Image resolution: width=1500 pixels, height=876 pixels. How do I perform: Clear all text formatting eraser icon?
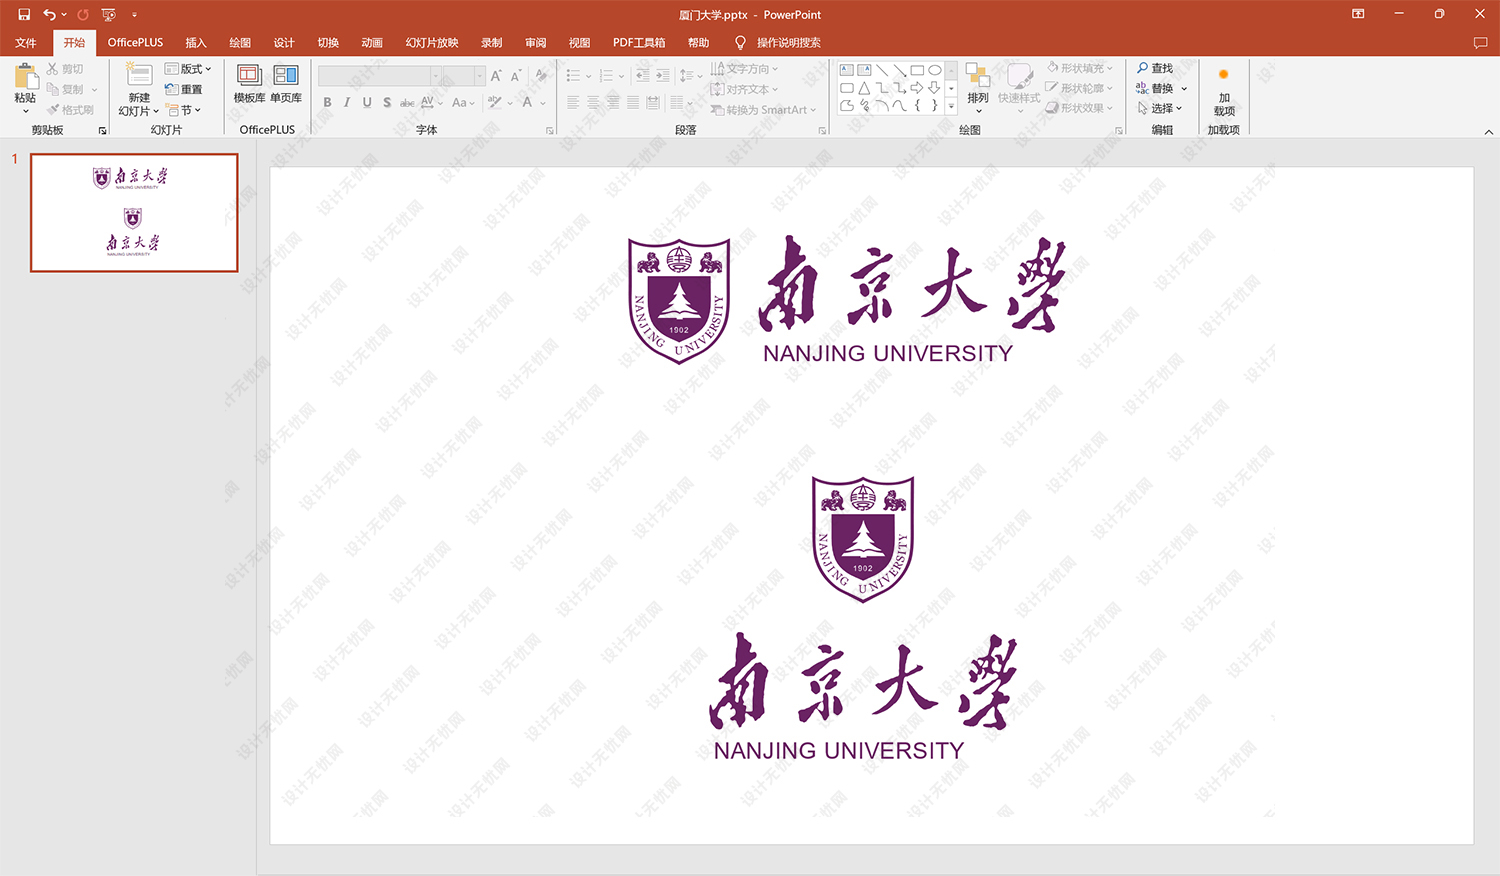tap(541, 76)
